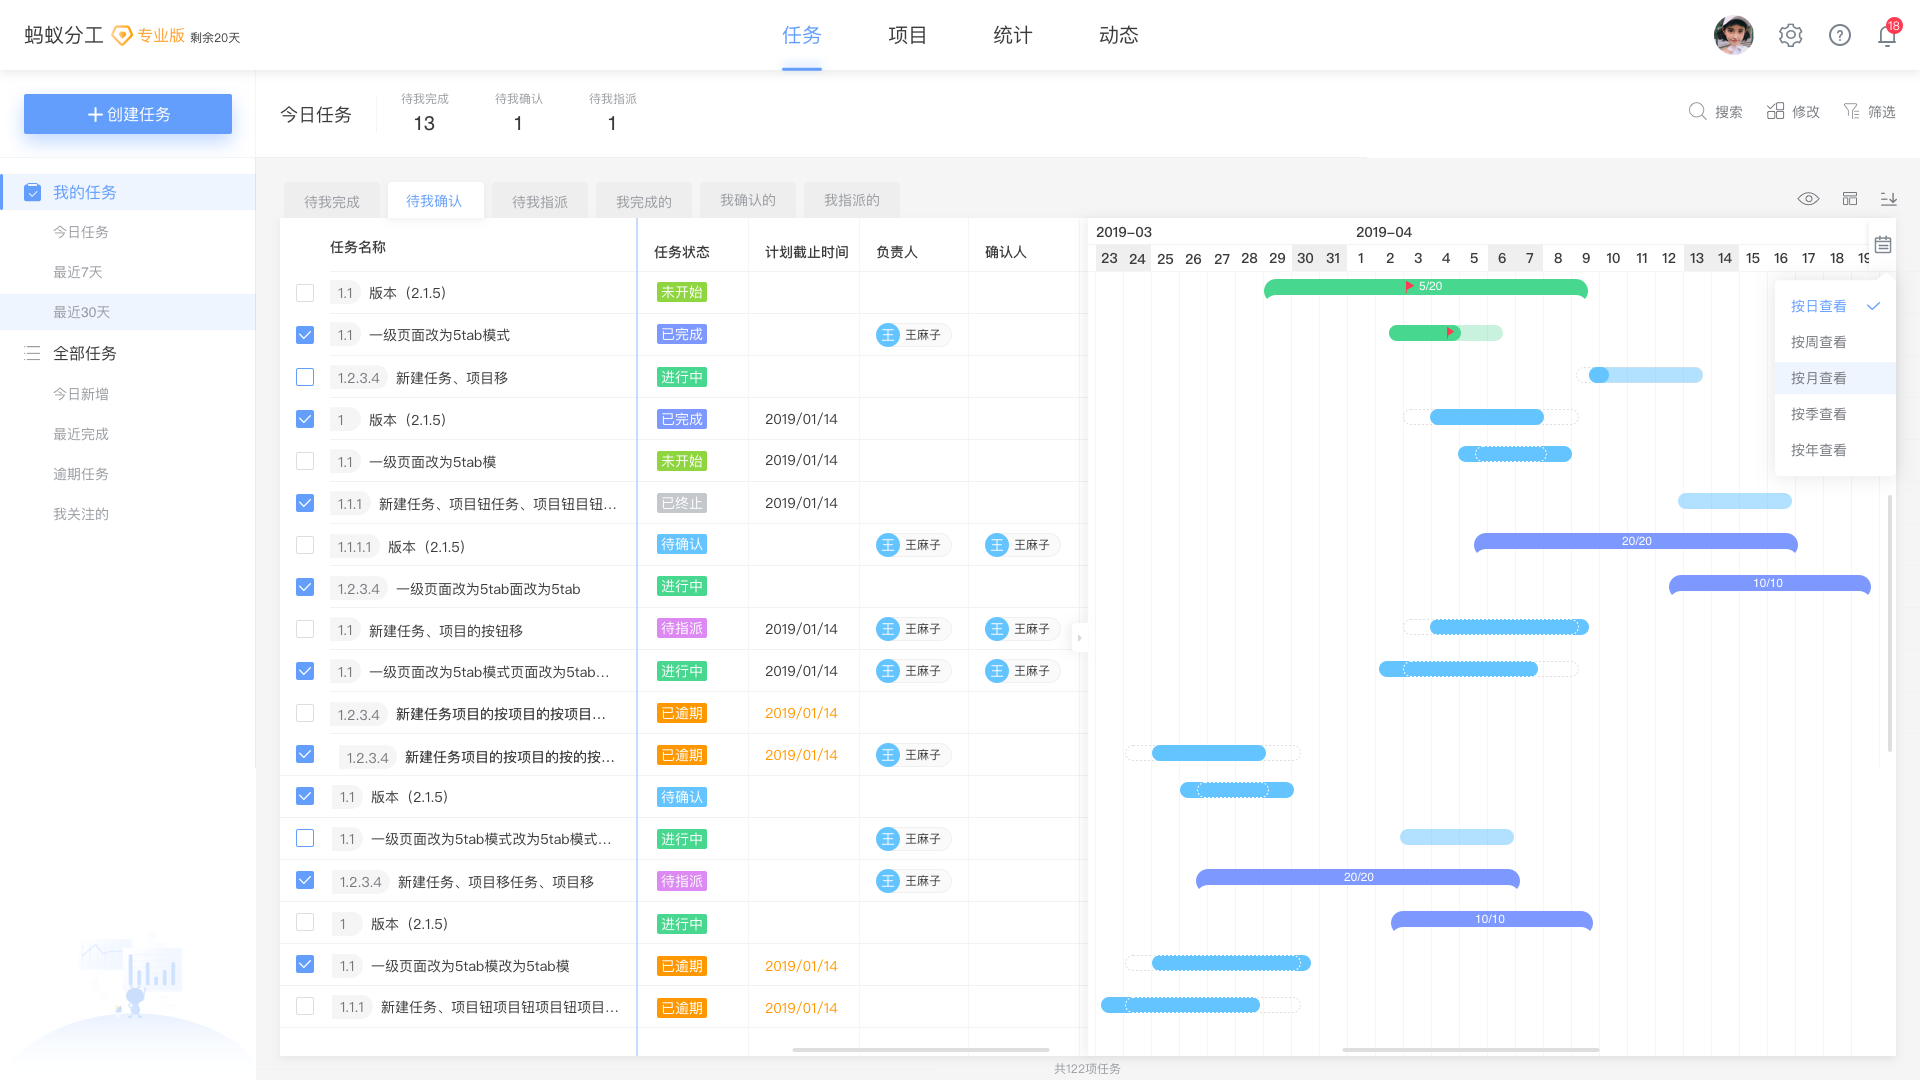Uncheck the selected checkbox of 一级页面改为5tab模式 task

[x=305, y=335]
